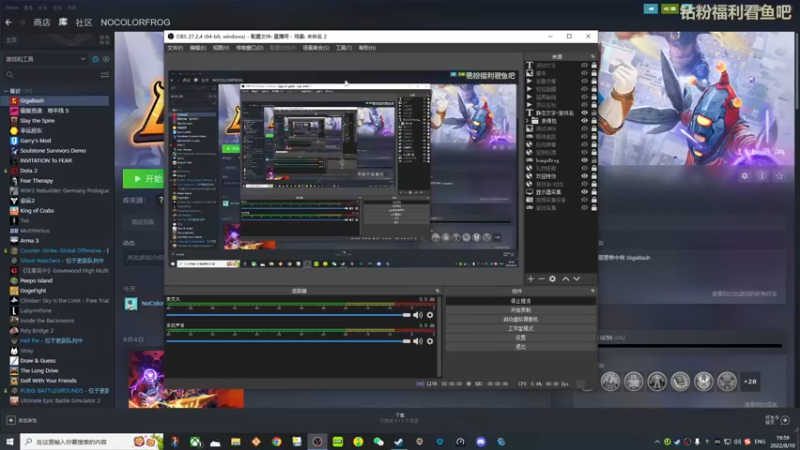
Task: Open Discord from the Windows taskbar
Action: pyautogui.click(x=481, y=441)
